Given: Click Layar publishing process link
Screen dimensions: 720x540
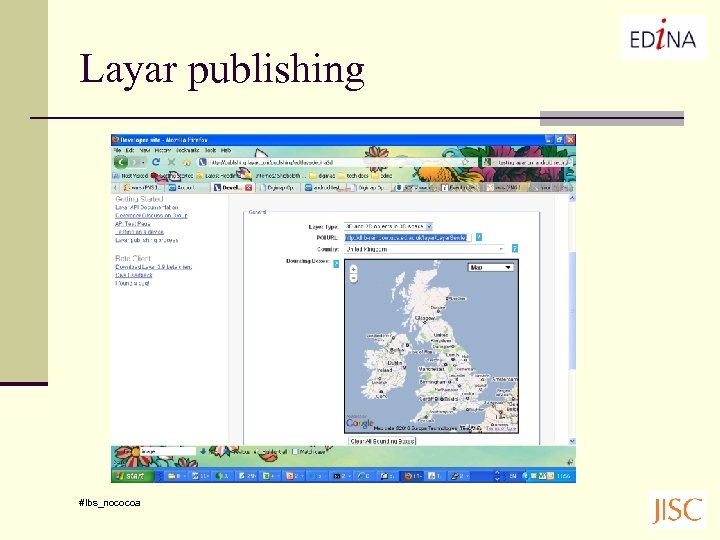Looking at the screenshot, I should (x=146, y=240).
